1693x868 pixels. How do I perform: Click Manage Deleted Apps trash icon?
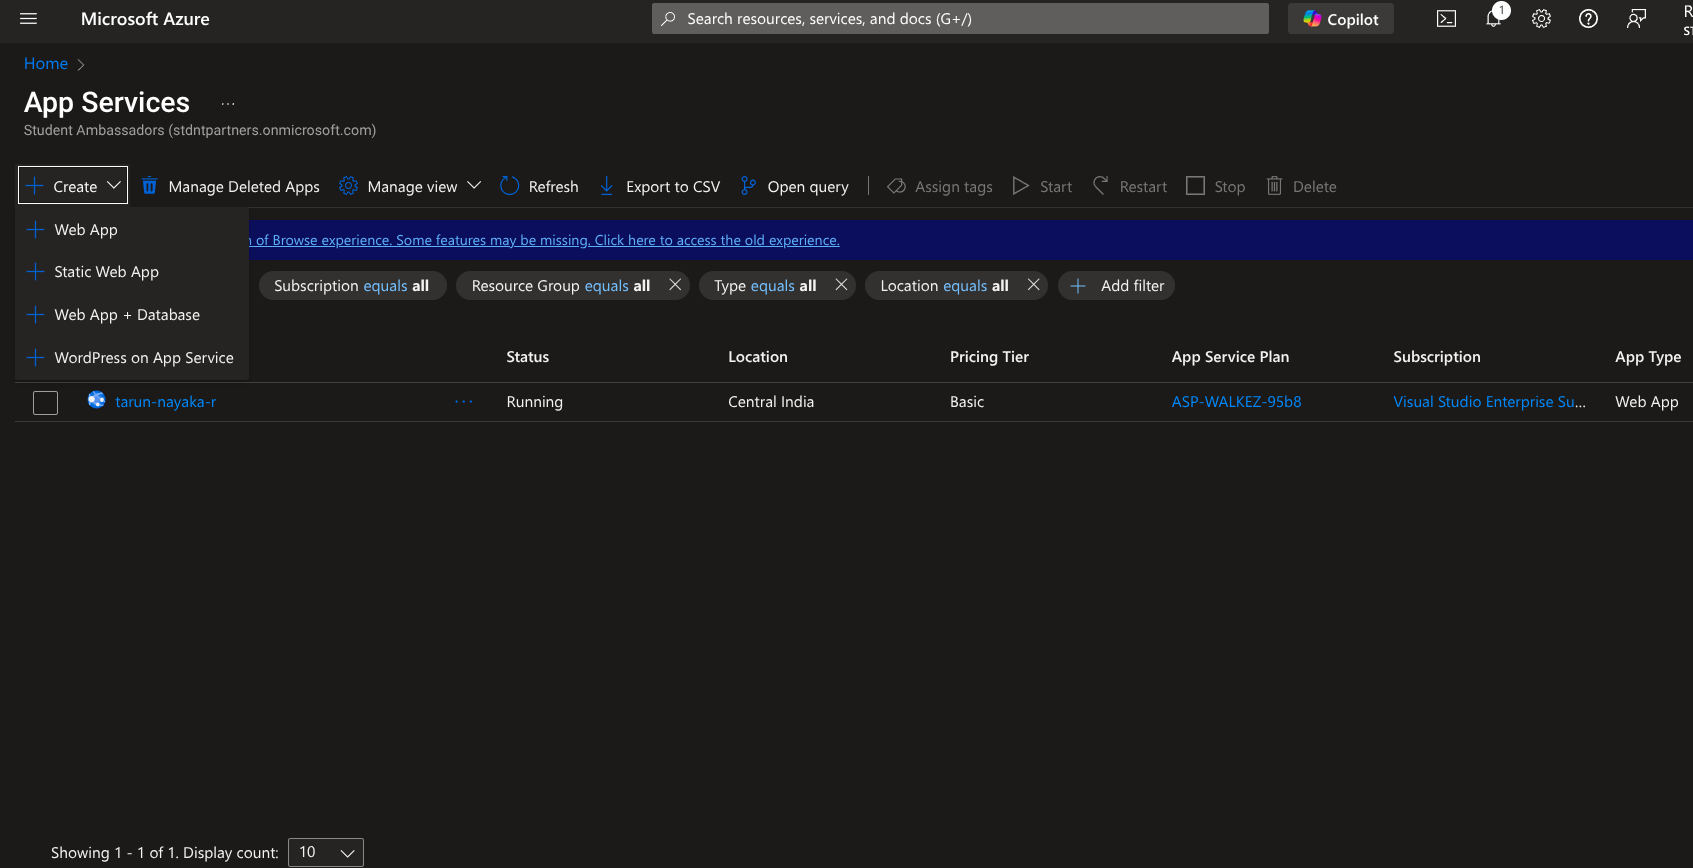click(x=150, y=186)
